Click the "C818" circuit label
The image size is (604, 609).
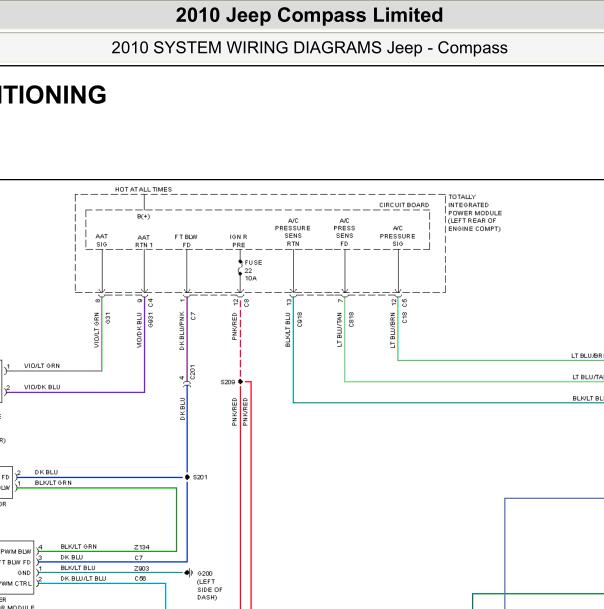pyautogui.click(x=351, y=320)
